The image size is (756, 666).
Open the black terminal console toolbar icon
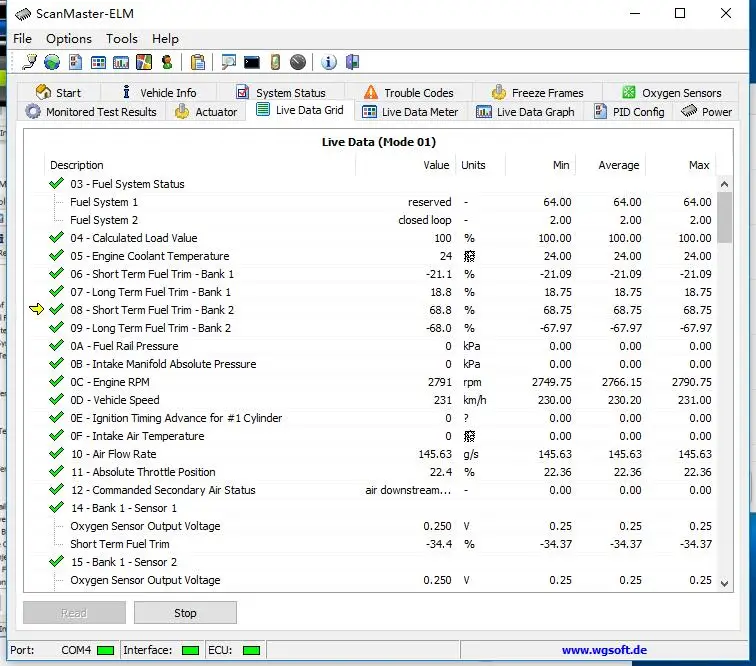tap(252, 62)
